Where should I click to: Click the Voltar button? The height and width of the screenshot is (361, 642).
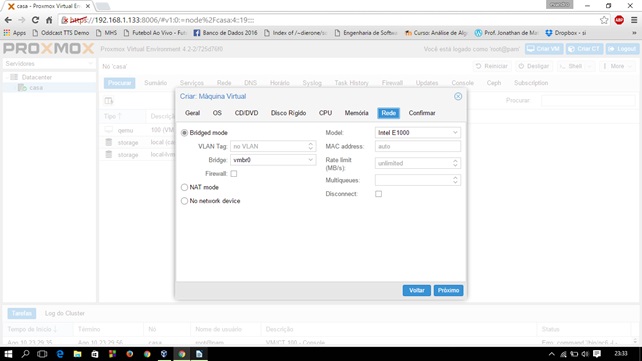416,290
